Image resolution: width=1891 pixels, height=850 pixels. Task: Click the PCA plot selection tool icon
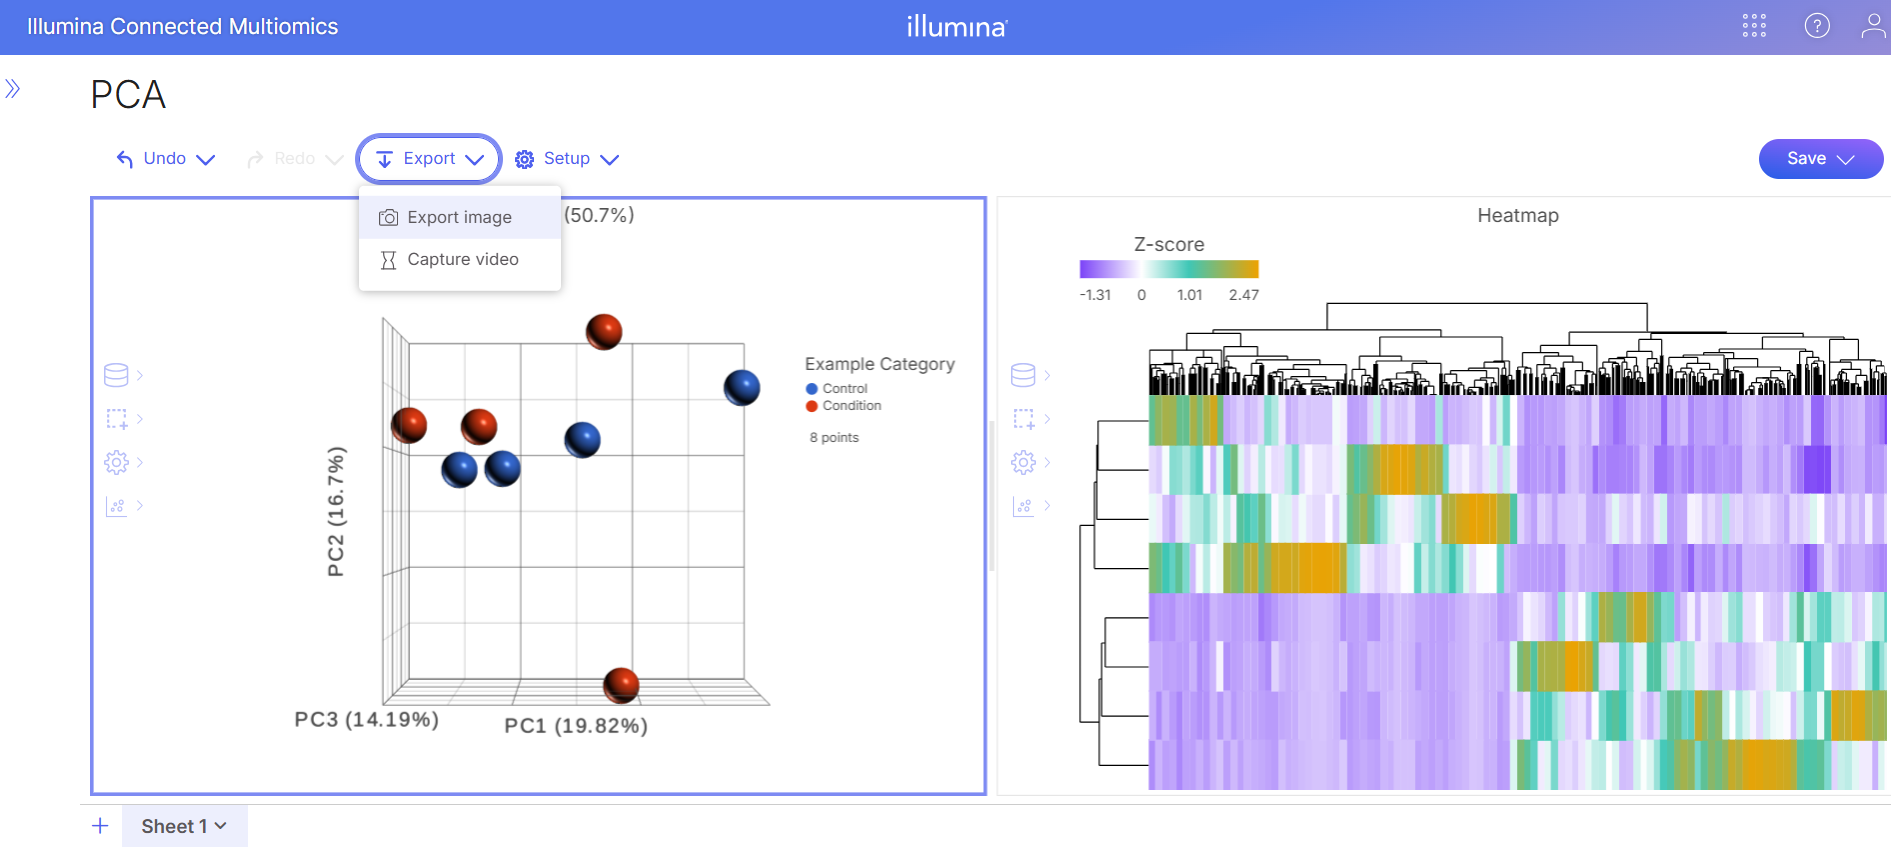[117, 419]
